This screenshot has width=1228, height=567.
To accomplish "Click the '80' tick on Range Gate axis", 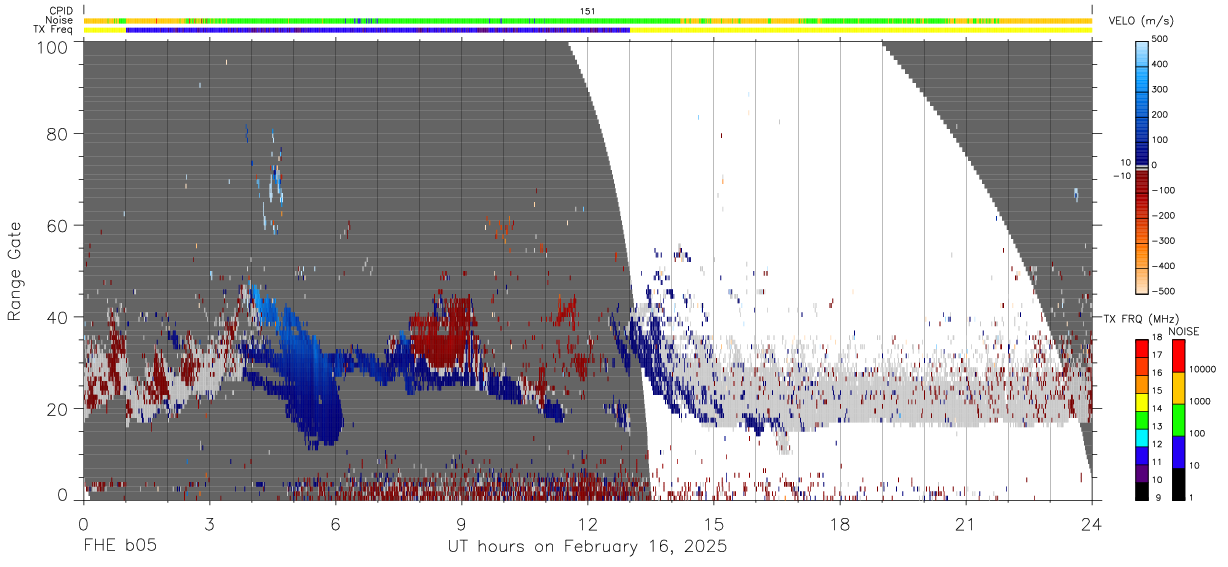I will (x=58, y=133).
